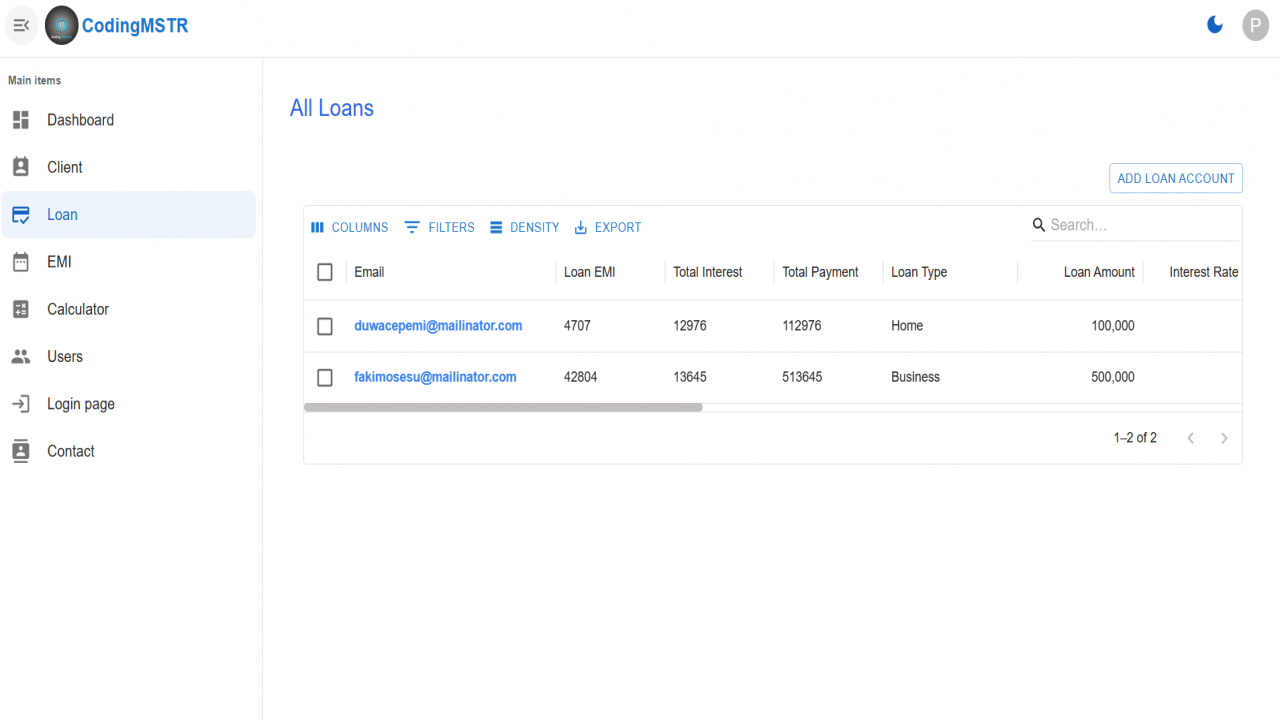
Task: Check the row for fakimosesu@mailinator.com
Action: click(325, 377)
